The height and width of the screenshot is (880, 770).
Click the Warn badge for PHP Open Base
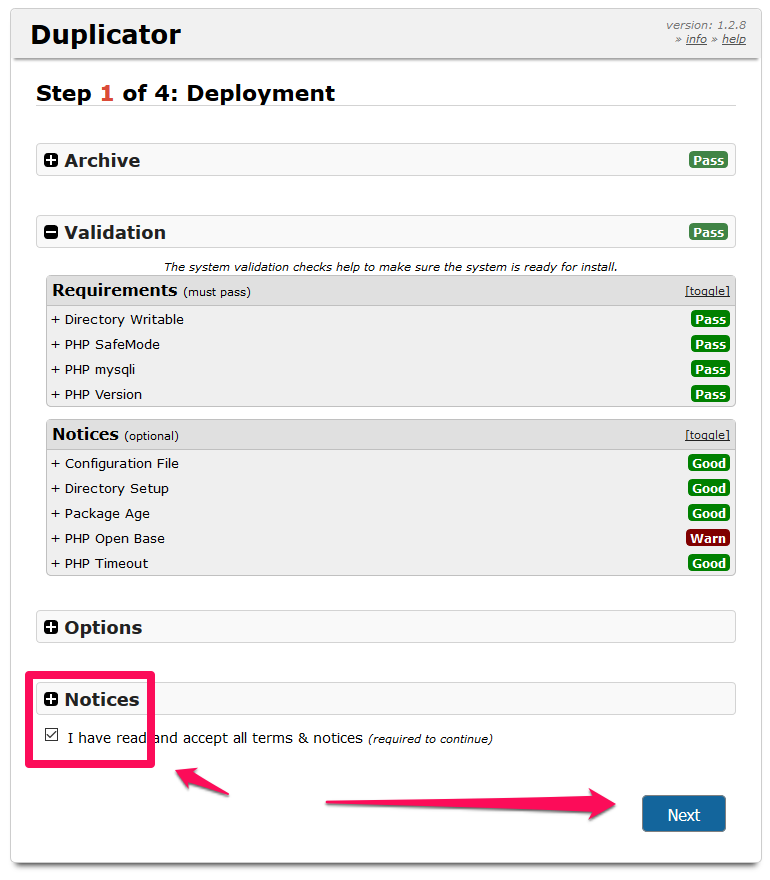click(708, 538)
